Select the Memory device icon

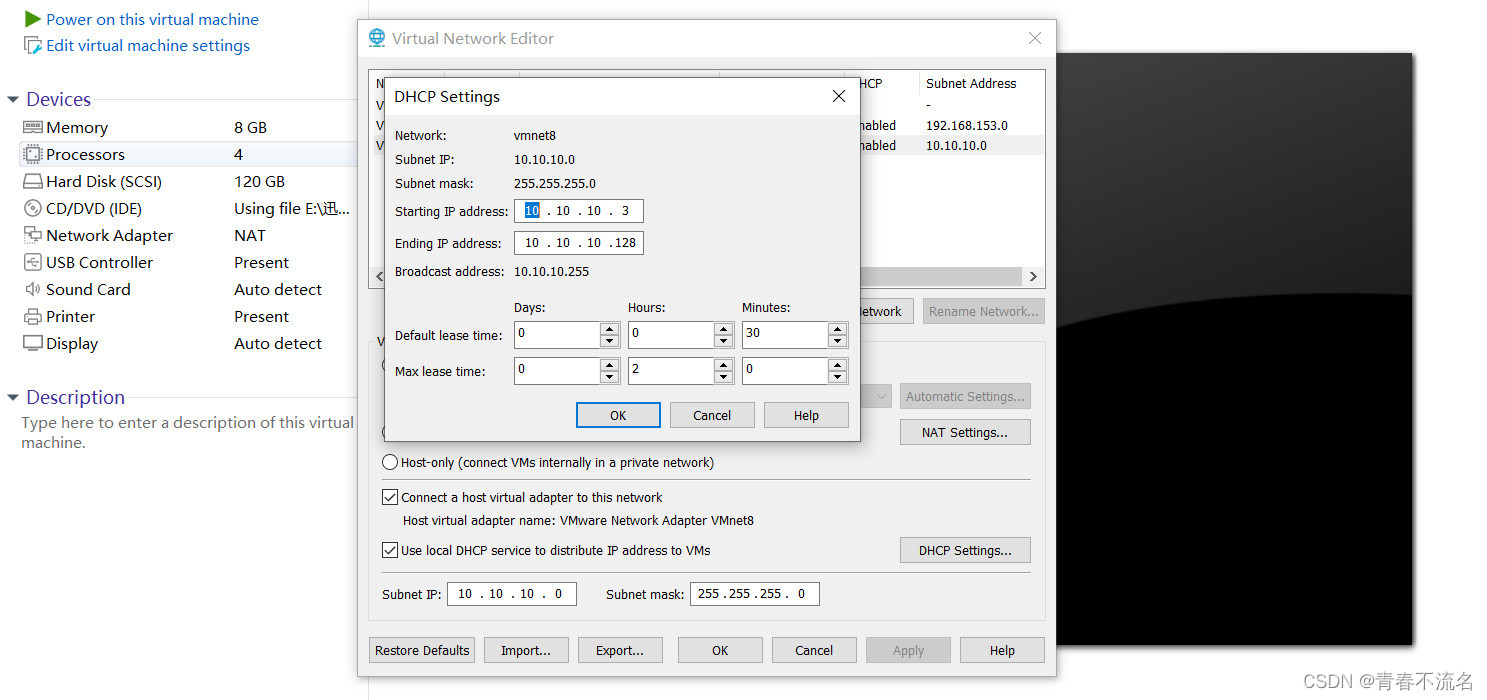pos(33,127)
